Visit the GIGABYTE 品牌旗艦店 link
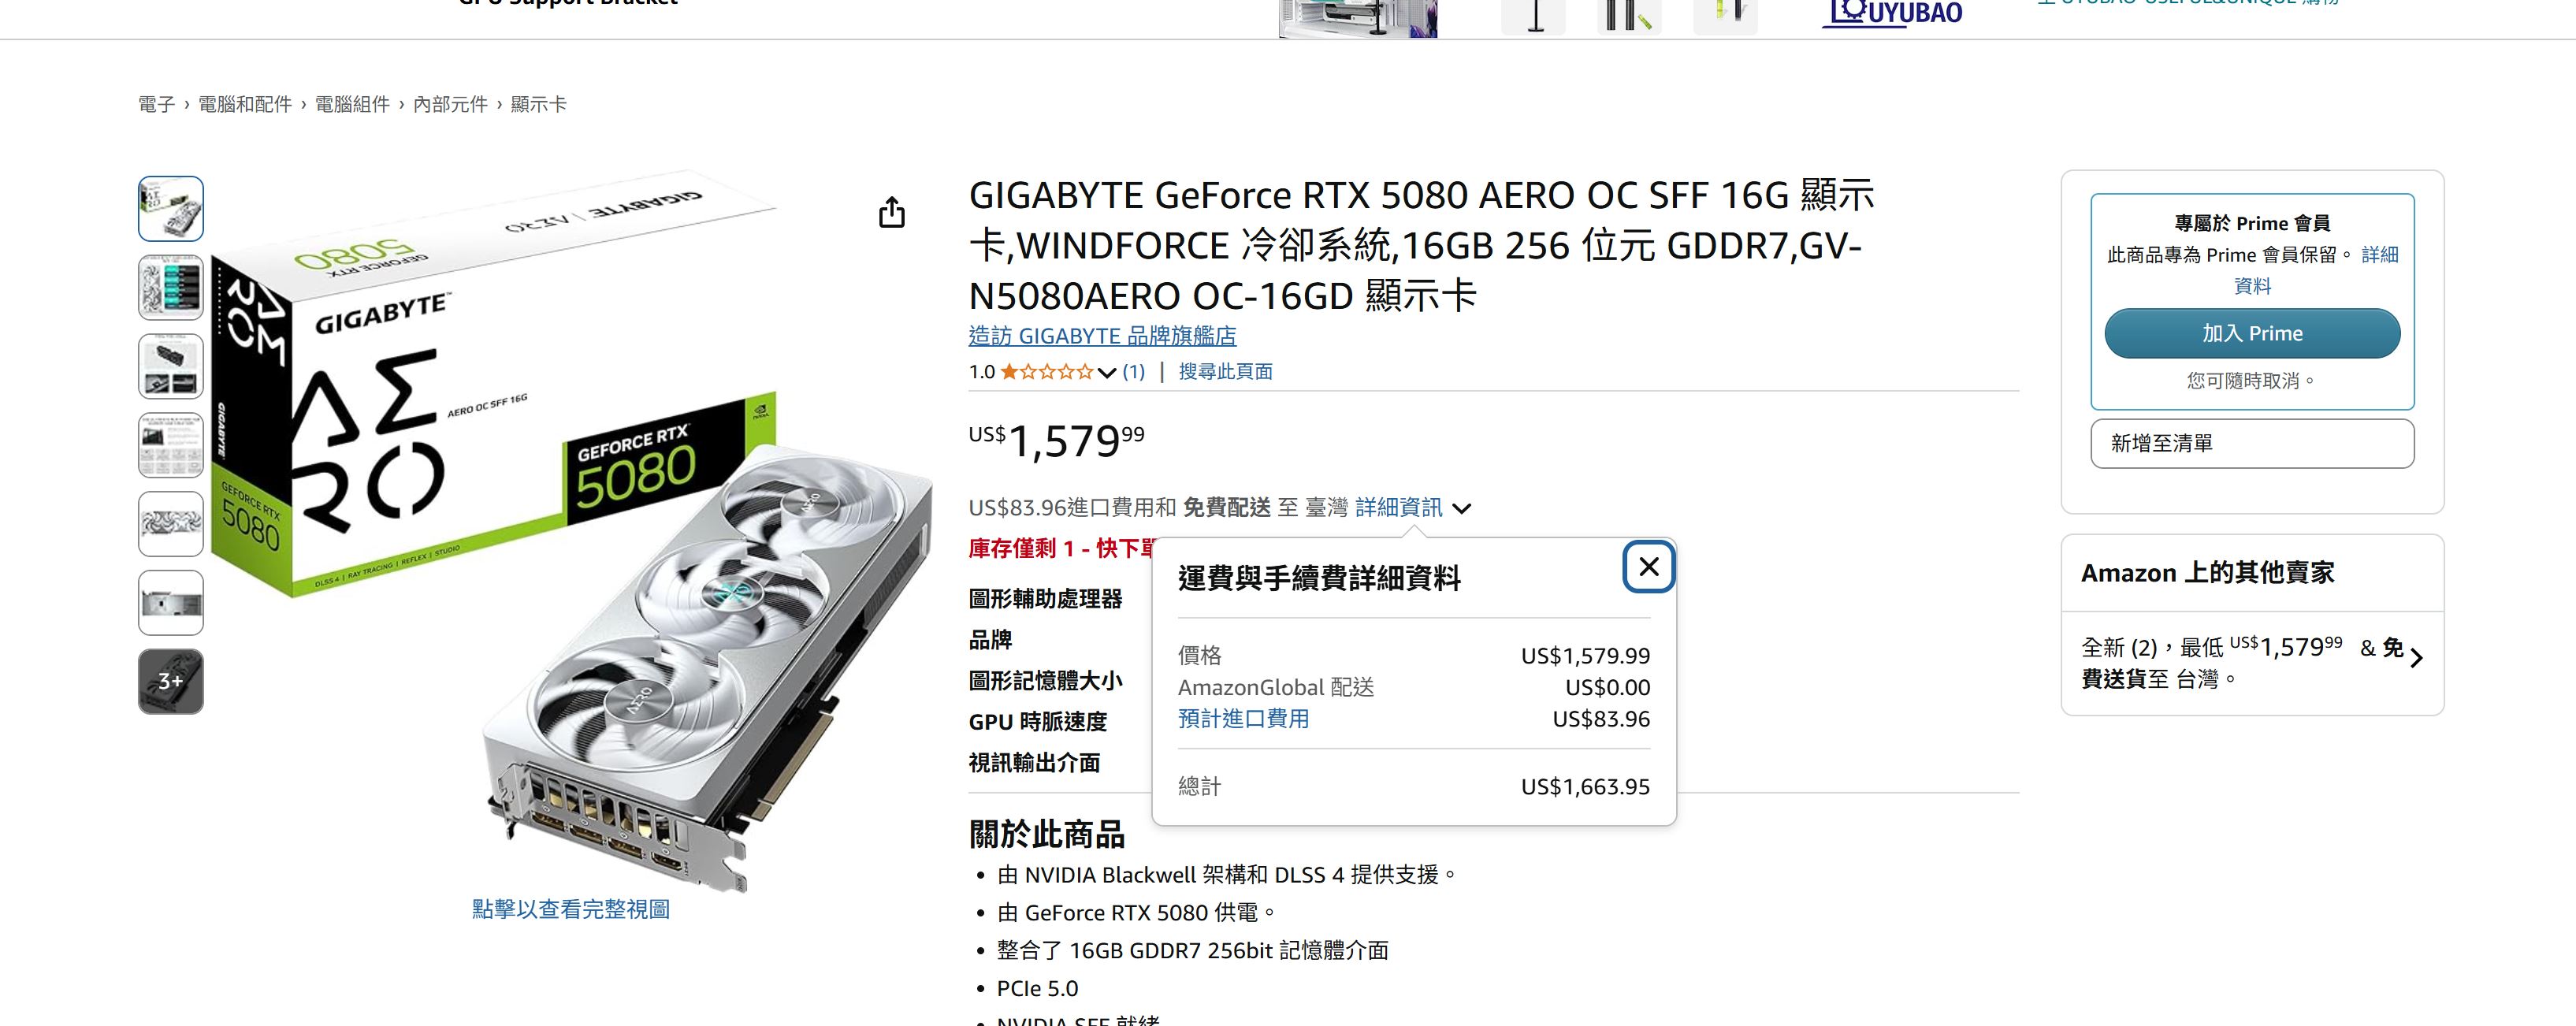The image size is (2576, 1026). pyautogui.click(x=1102, y=336)
